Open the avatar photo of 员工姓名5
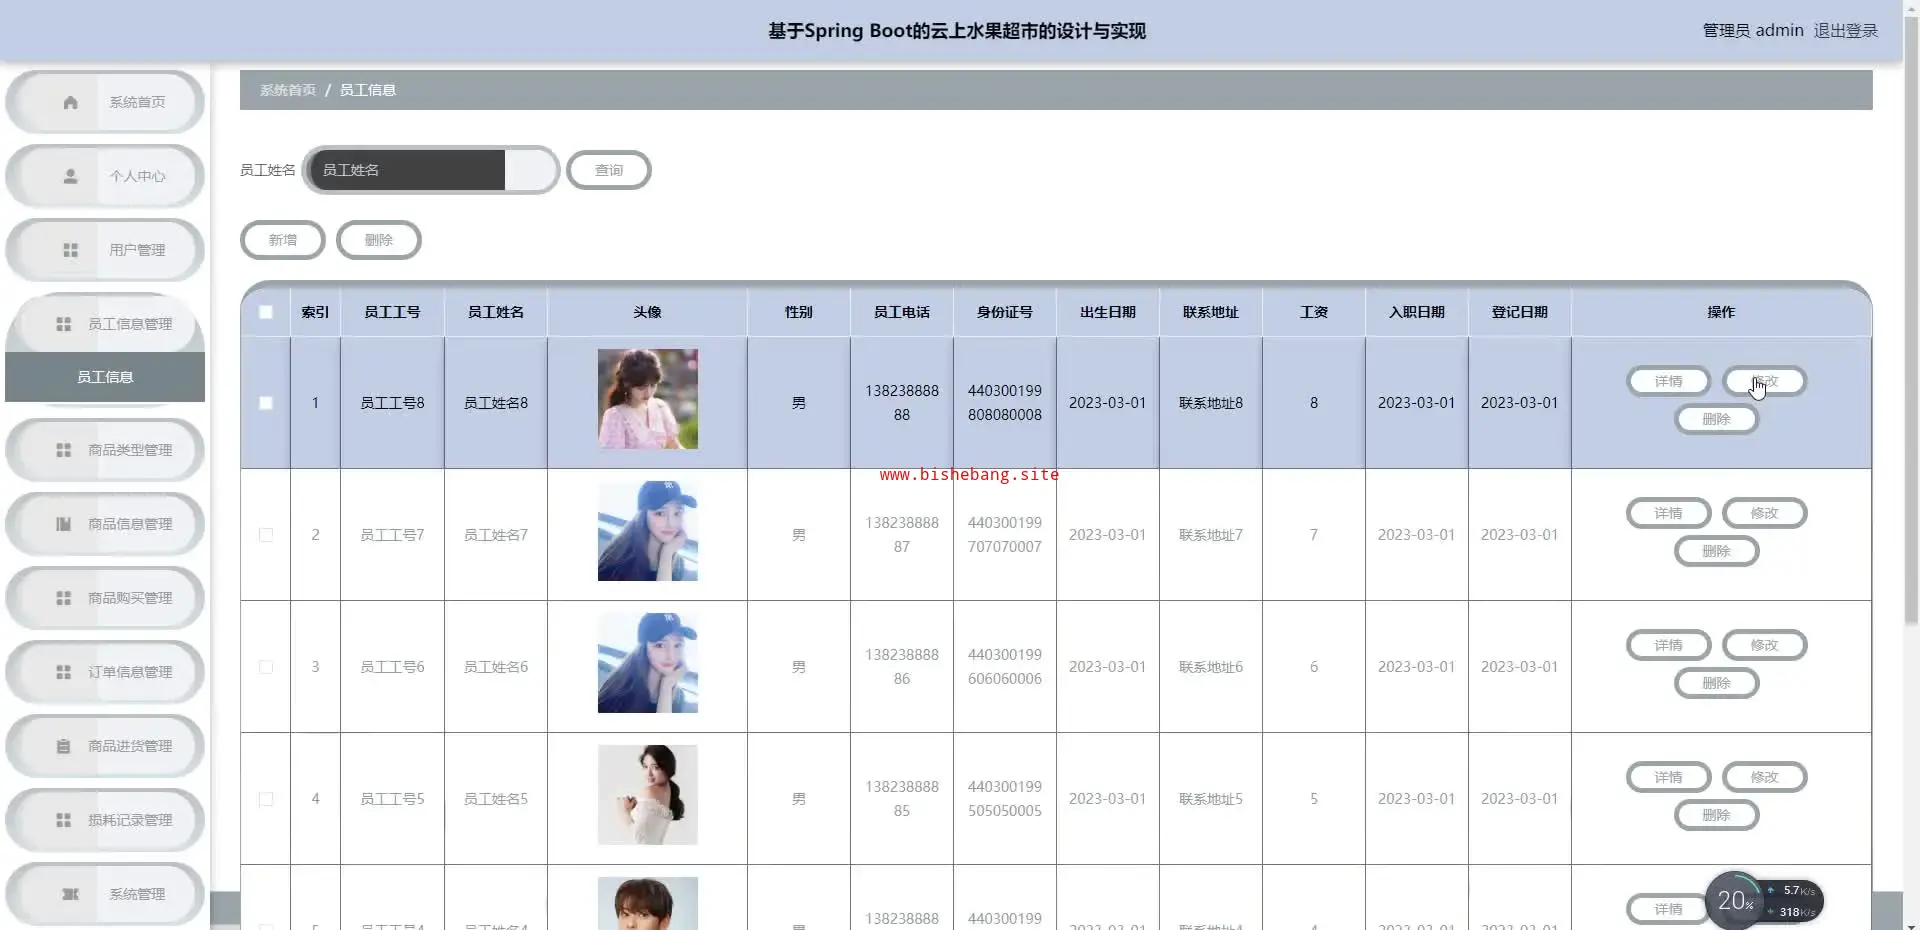The height and width of the screenshot is (930, 1920). click(x=648, y=795)
